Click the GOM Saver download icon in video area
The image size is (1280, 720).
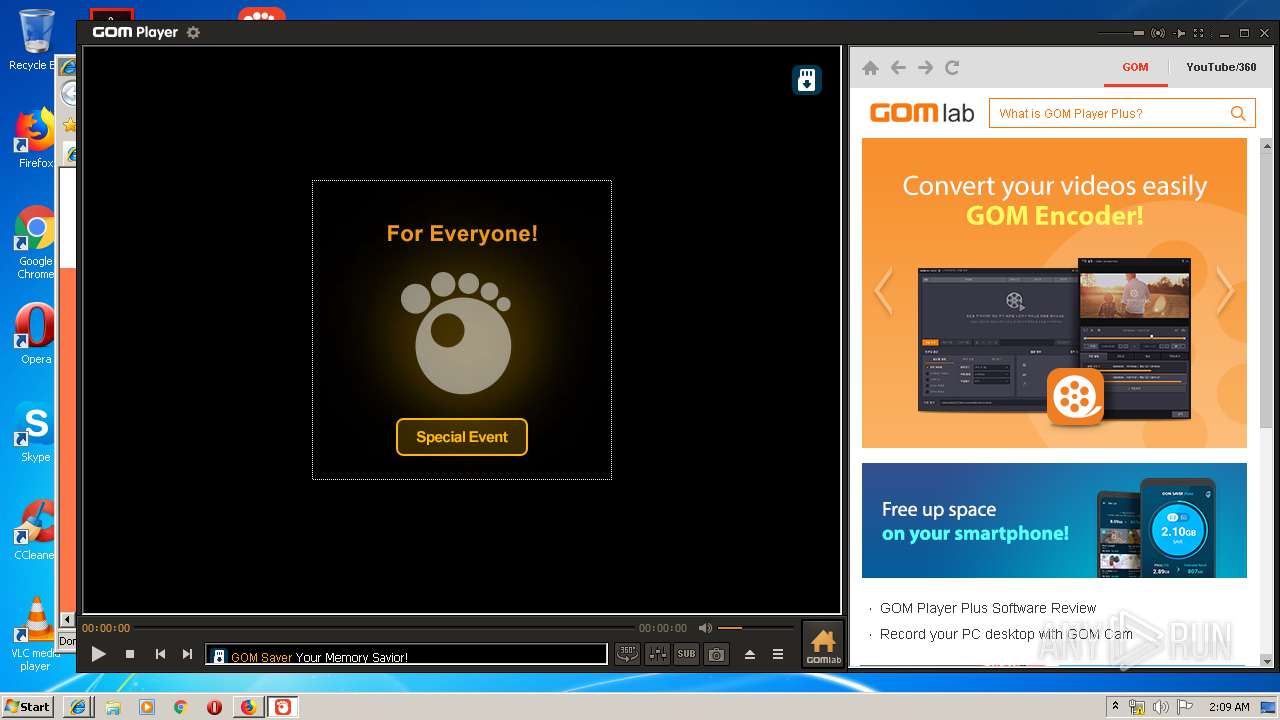point(807,80)
